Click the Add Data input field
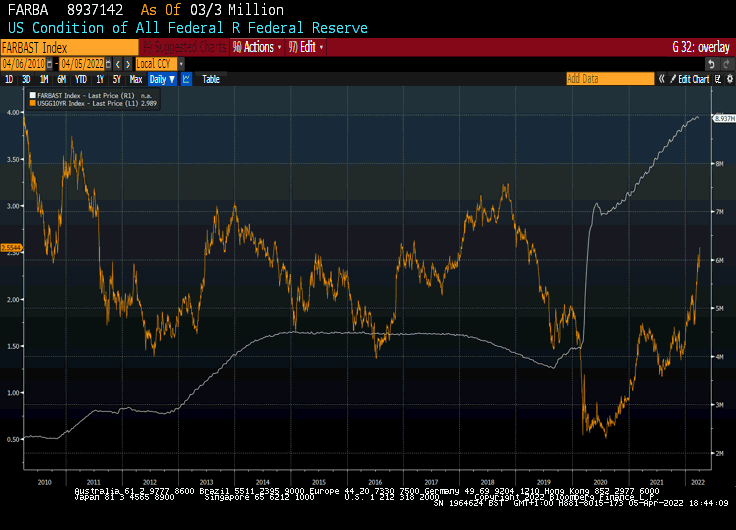The image size is (736, 530). [x=597, y=79]
